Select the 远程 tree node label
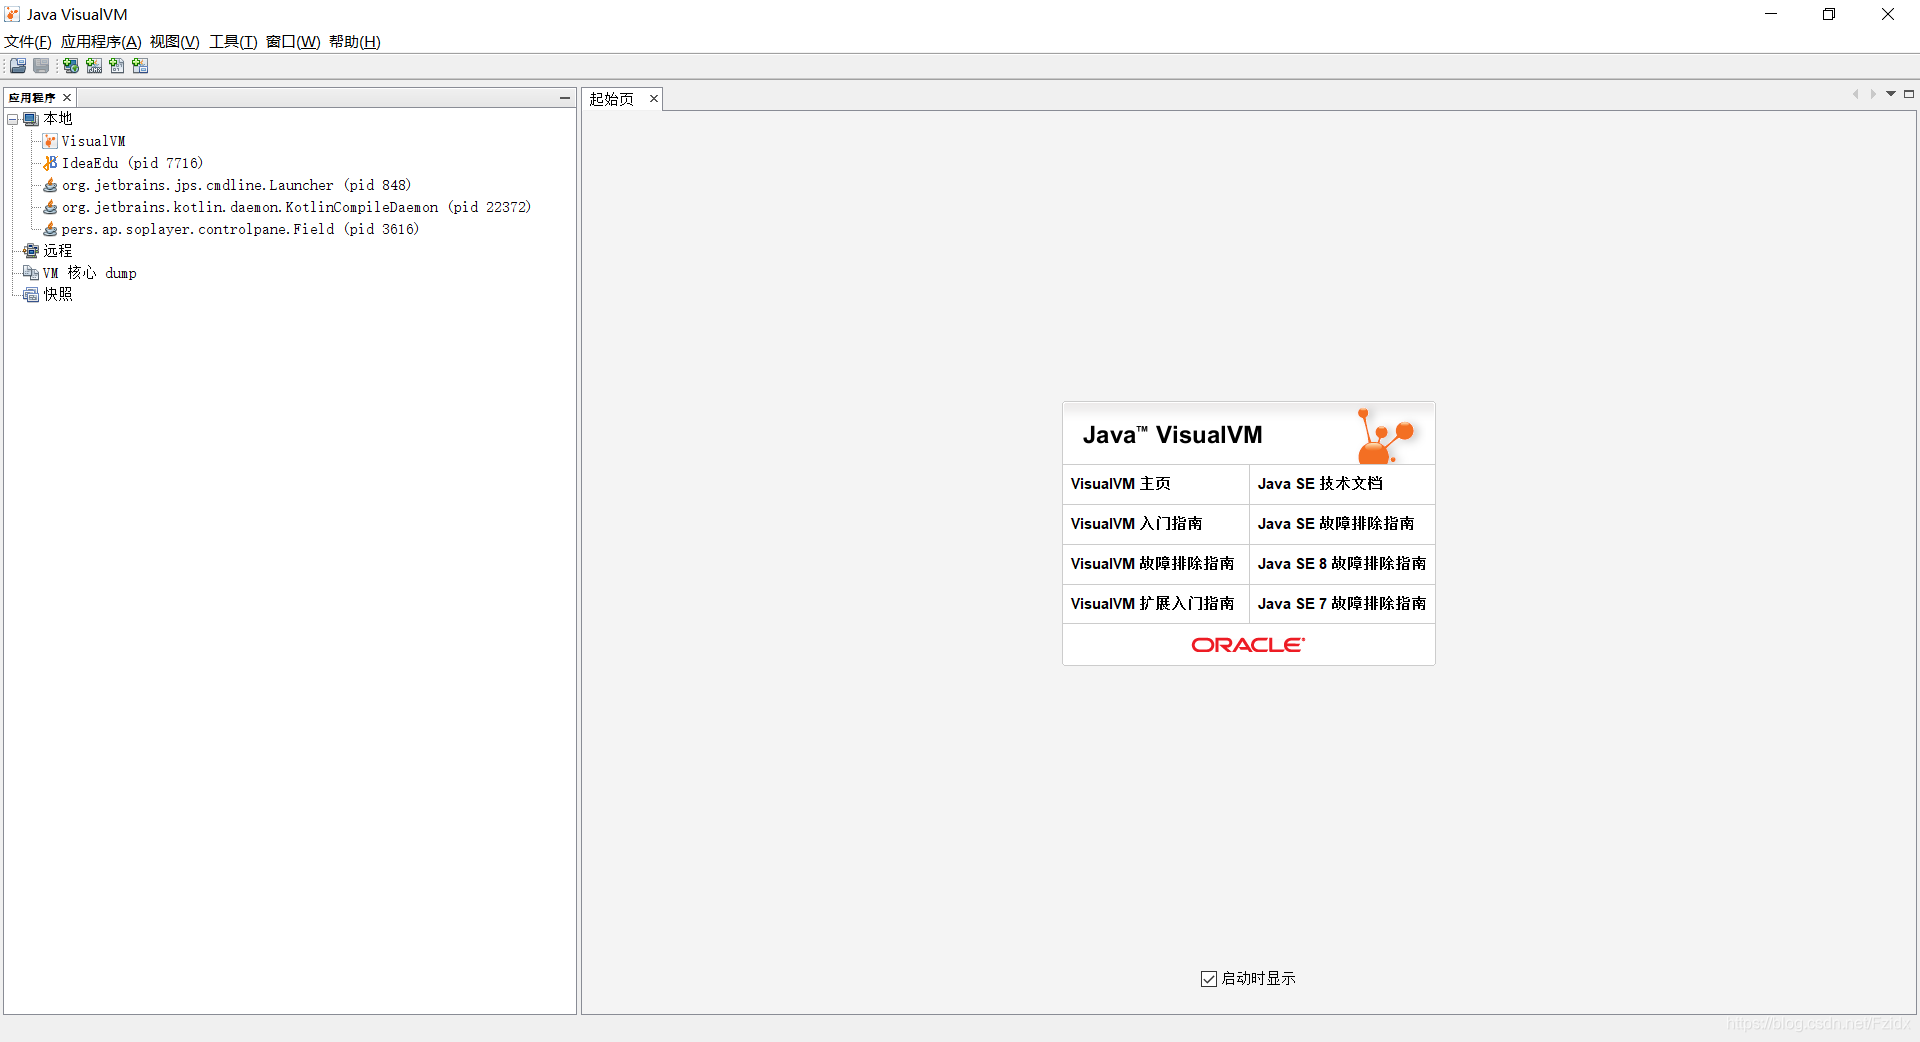This screenshot has height=1042, width=1920. [58, 251]
